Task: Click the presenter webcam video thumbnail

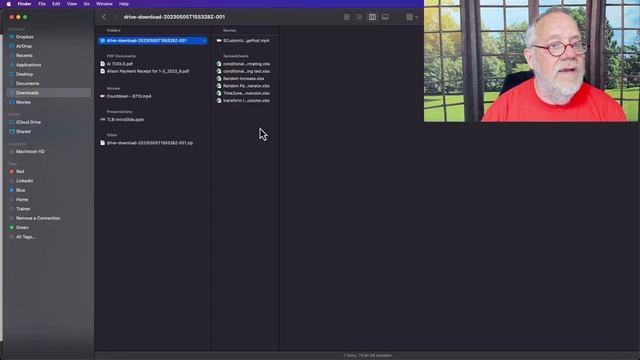Action: click(531, 61)
